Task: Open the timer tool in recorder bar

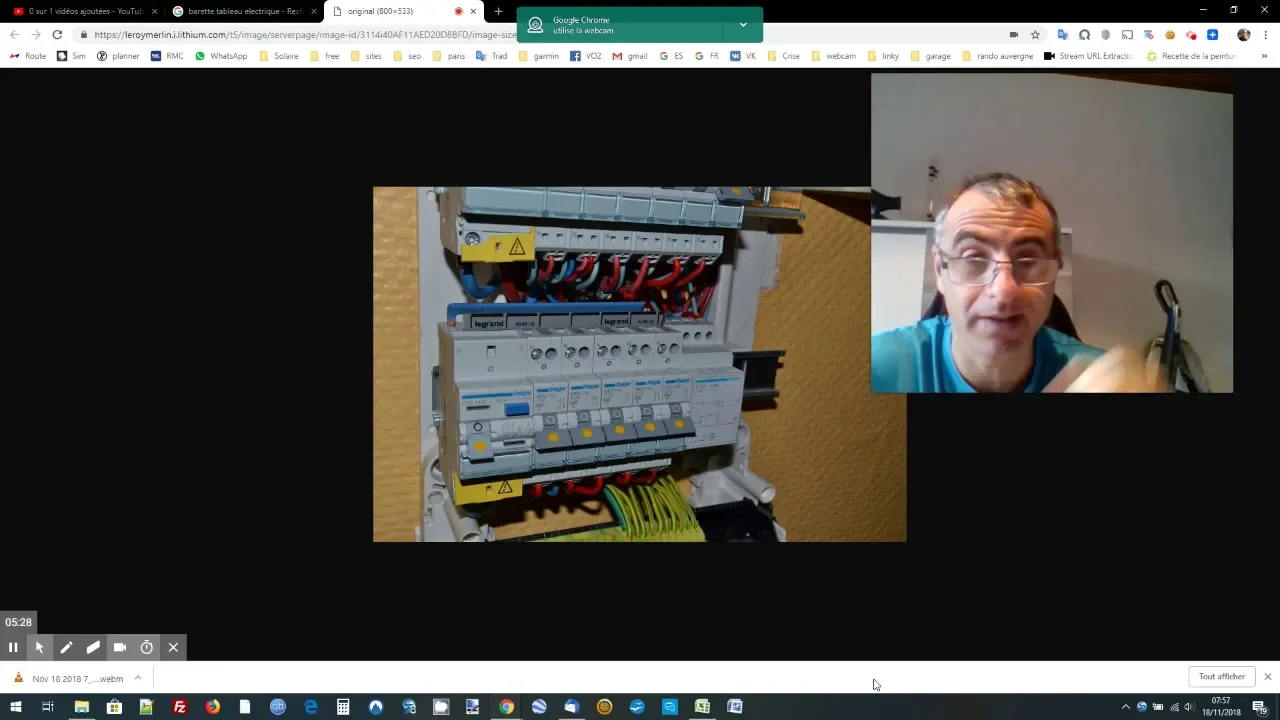Action: (147, 647)
